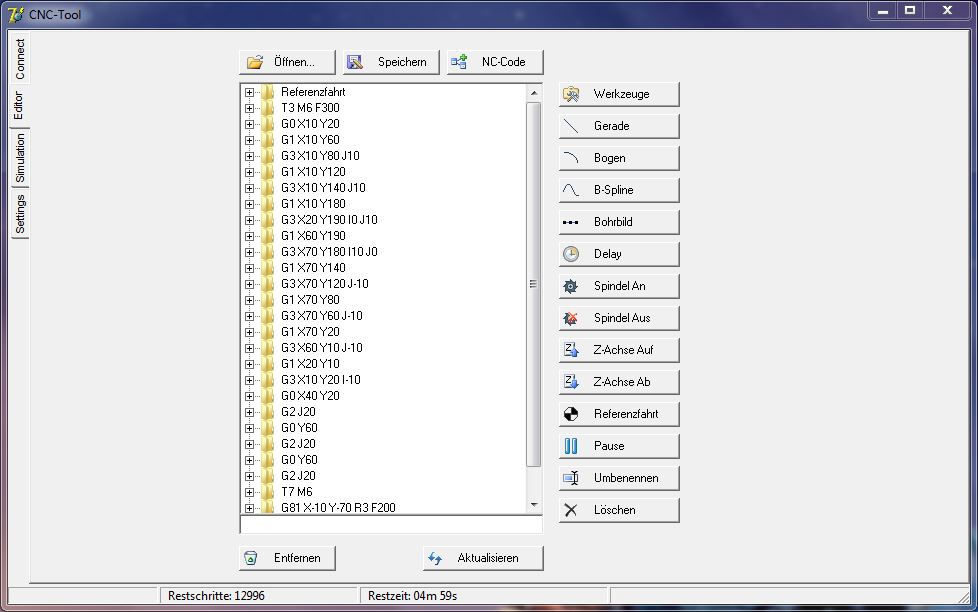Turn on spindle with Spindel An icon
978x612 pixels.
coord(571,286)
